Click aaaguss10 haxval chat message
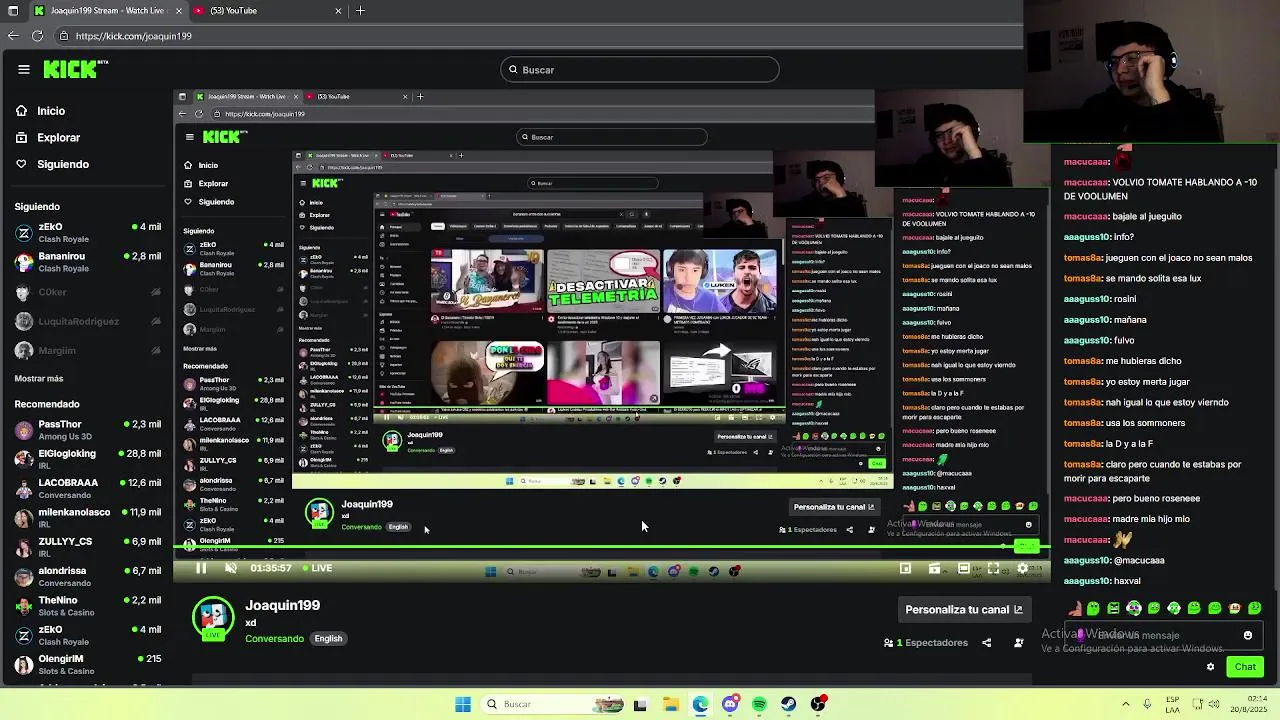The image size is (1280, 720). (x=1102, y=581)
